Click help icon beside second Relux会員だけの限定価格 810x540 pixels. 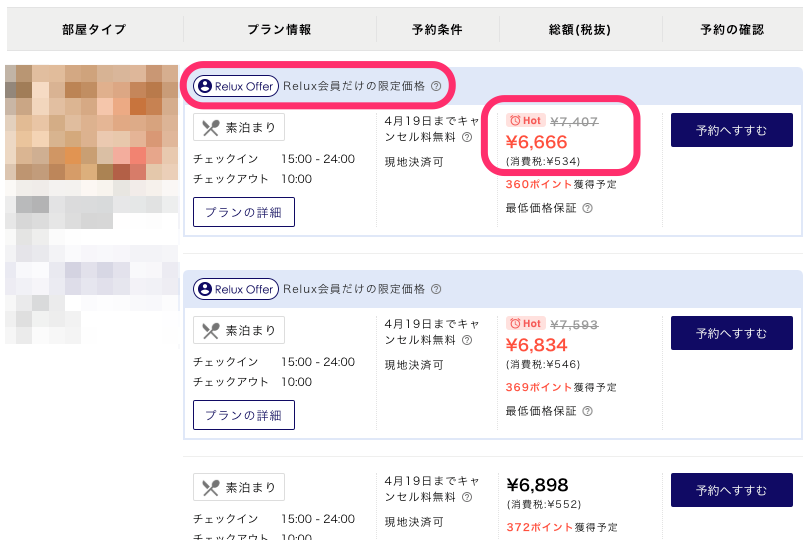(436, 289)
